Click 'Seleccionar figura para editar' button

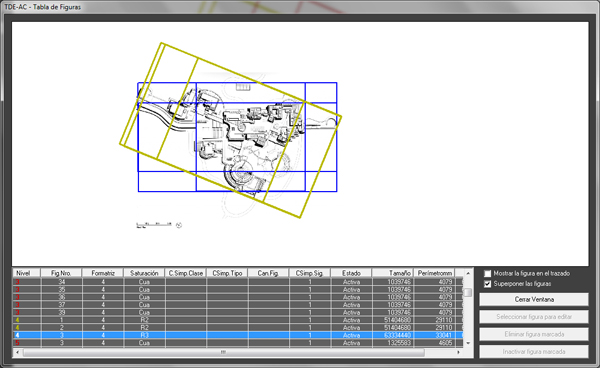tap(534, 317)
